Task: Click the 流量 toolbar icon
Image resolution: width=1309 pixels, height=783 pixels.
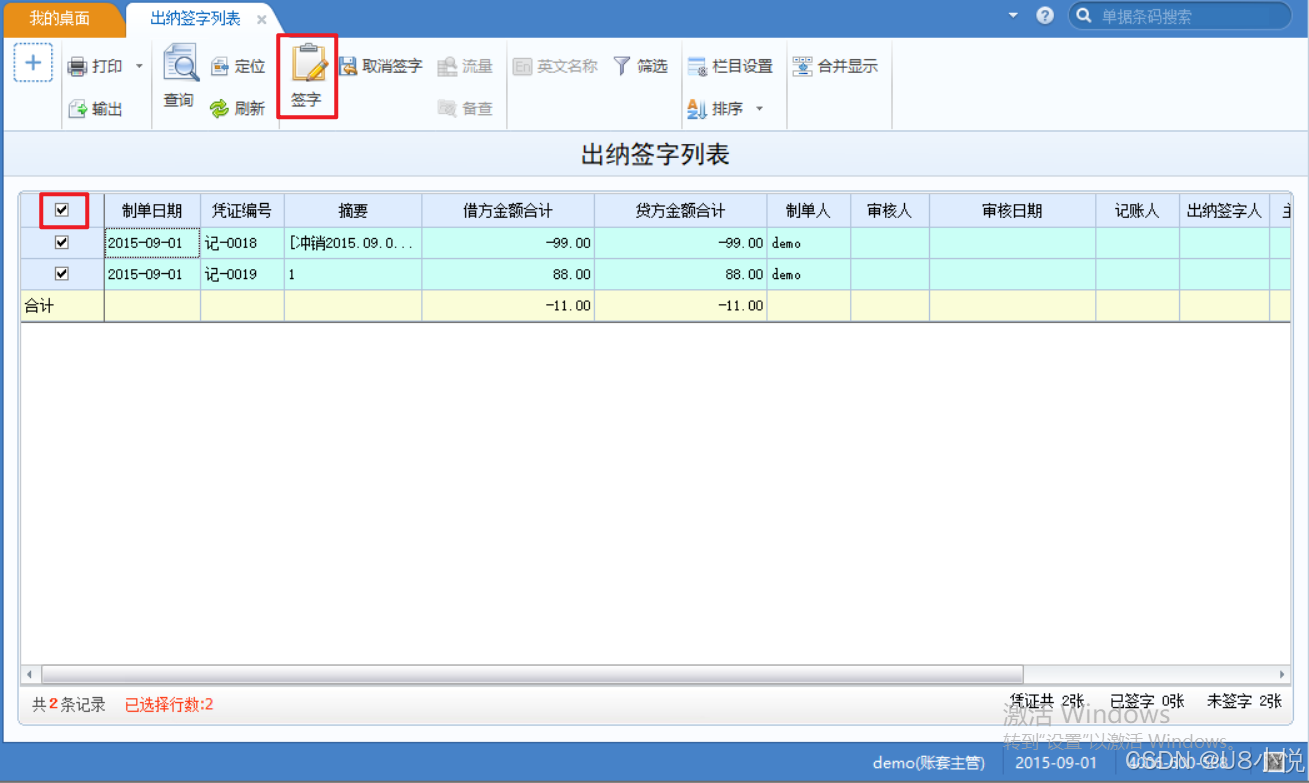Action: [x=447, y=67]
